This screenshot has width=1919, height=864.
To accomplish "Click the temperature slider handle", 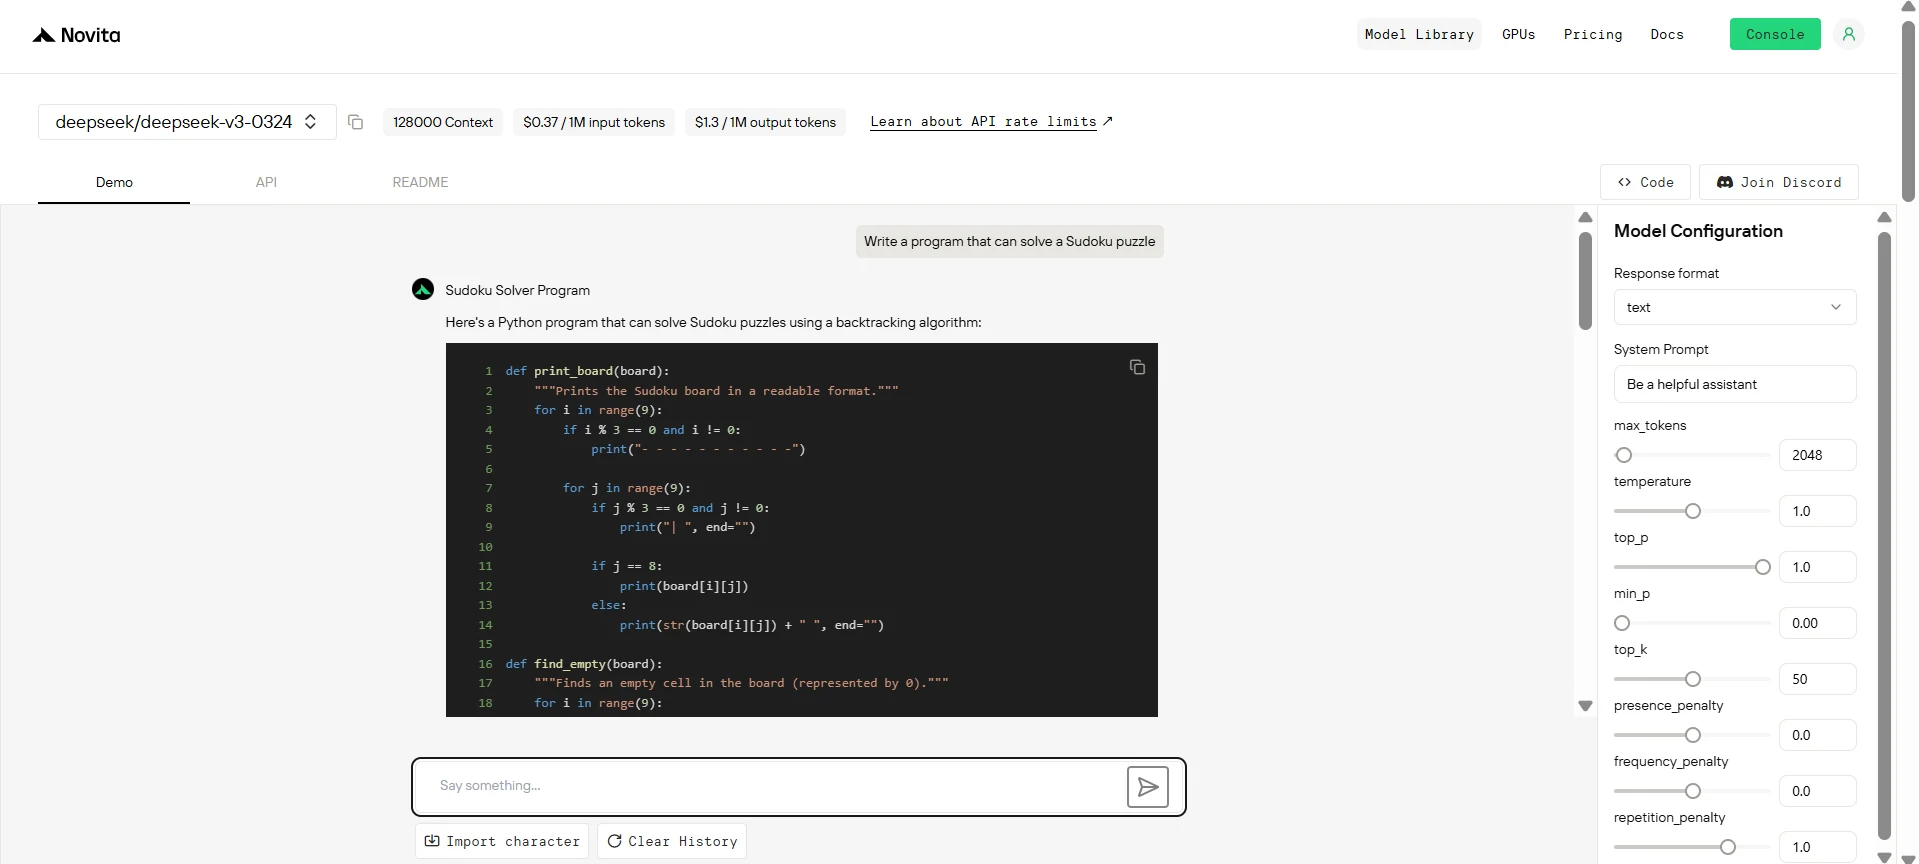I will tap(1693, 511).
